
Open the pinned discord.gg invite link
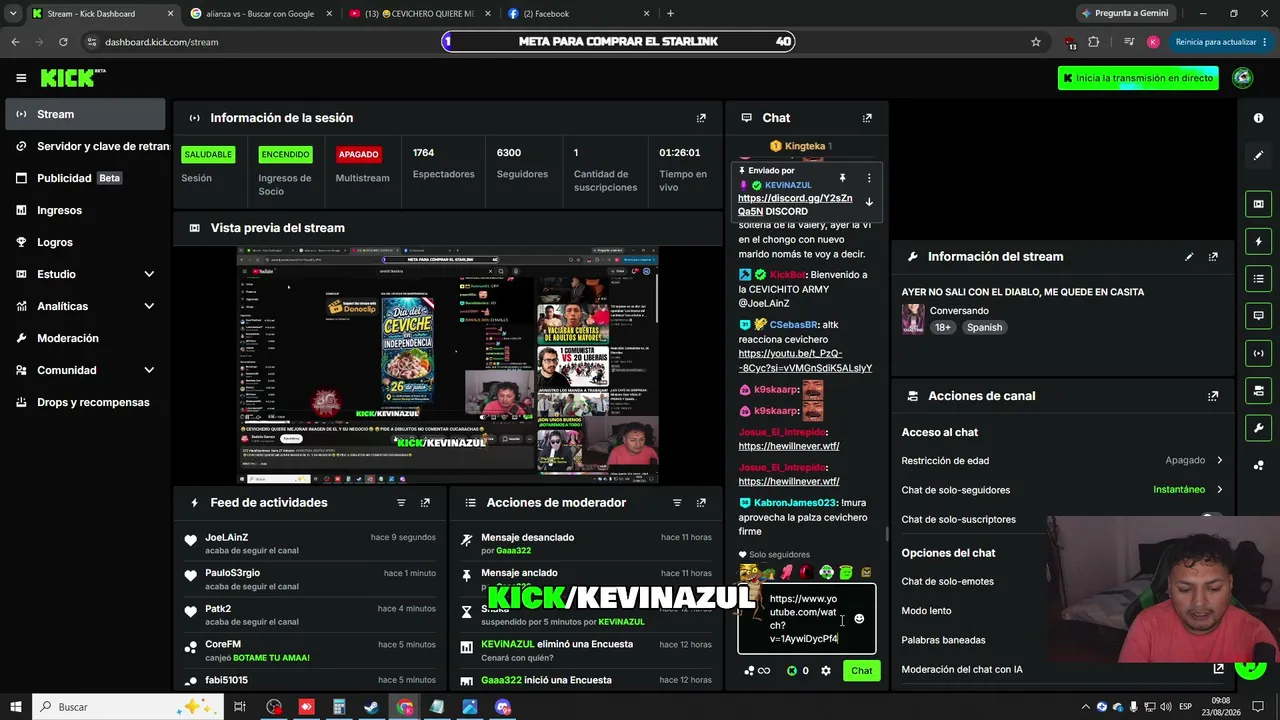(795, 205)
